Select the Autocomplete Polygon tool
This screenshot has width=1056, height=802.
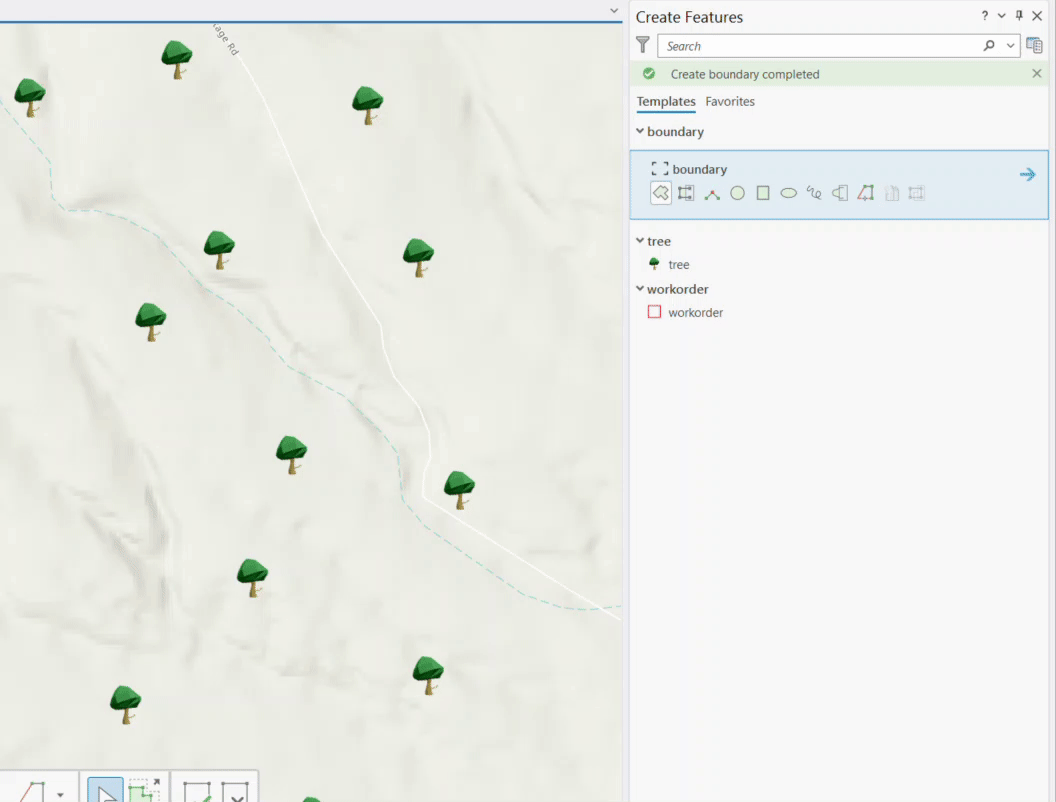click(686, 193)
